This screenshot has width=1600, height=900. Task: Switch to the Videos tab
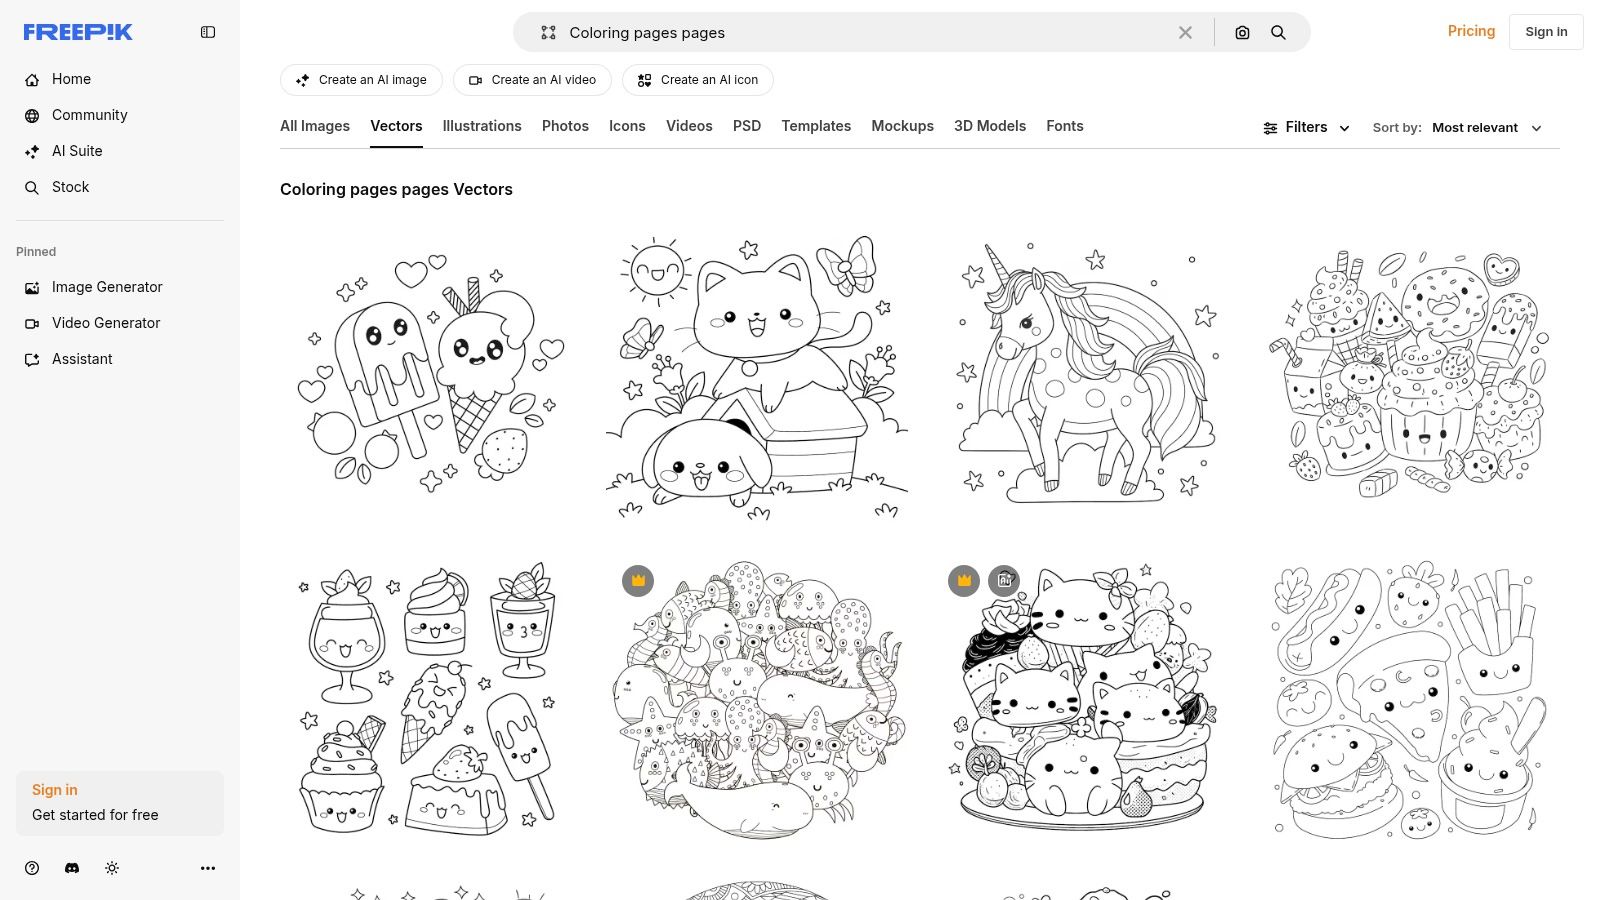pos(689,126)
